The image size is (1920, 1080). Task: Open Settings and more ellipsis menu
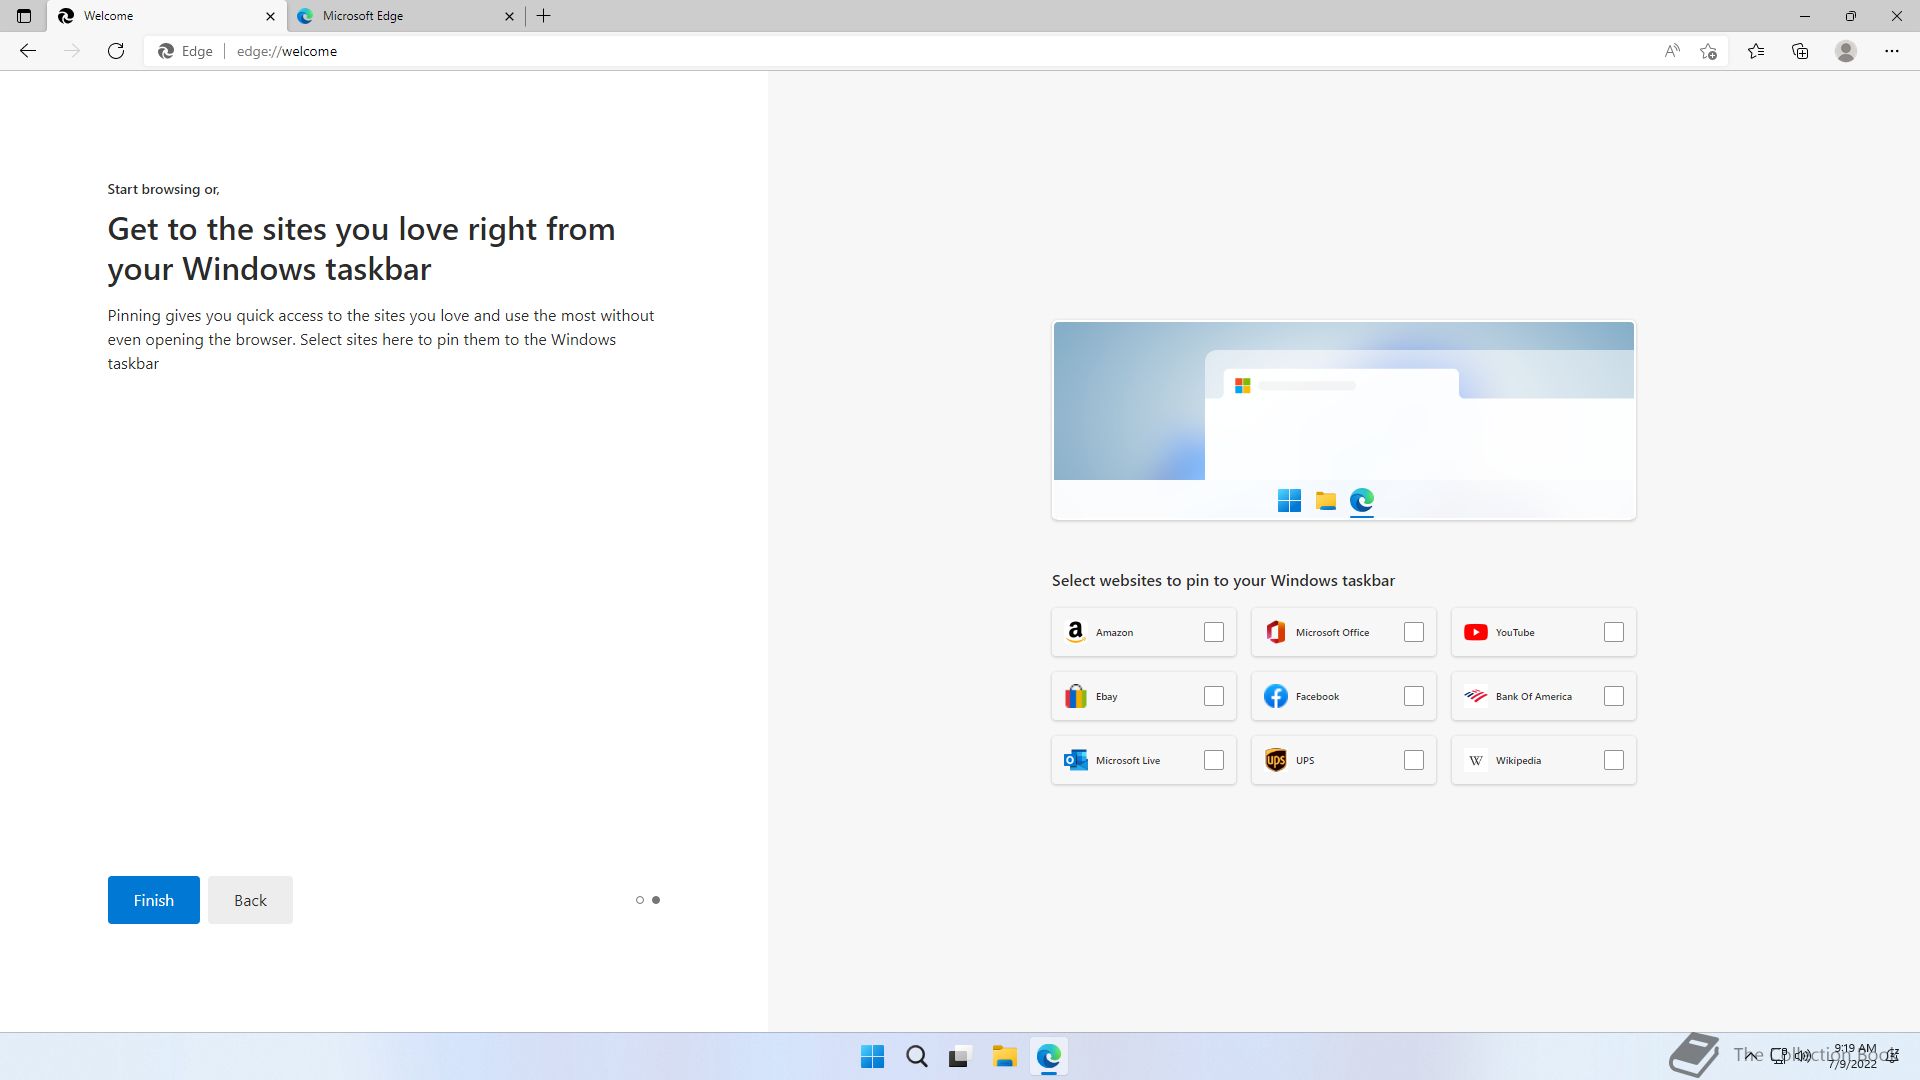[x=1891, y=51]
